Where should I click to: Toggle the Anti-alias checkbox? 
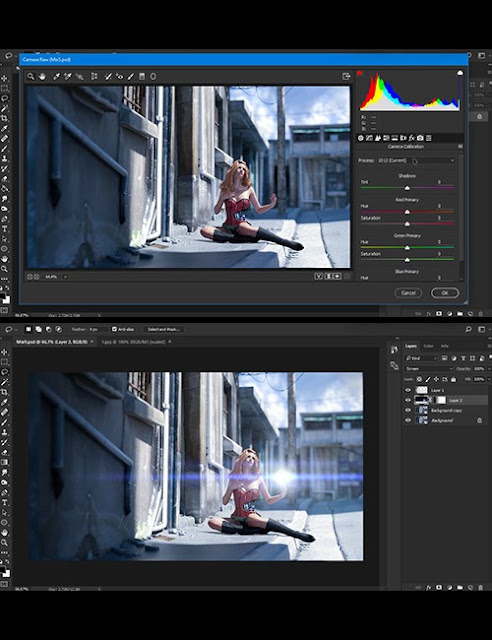pyautogui.click(x=114, y=329)
